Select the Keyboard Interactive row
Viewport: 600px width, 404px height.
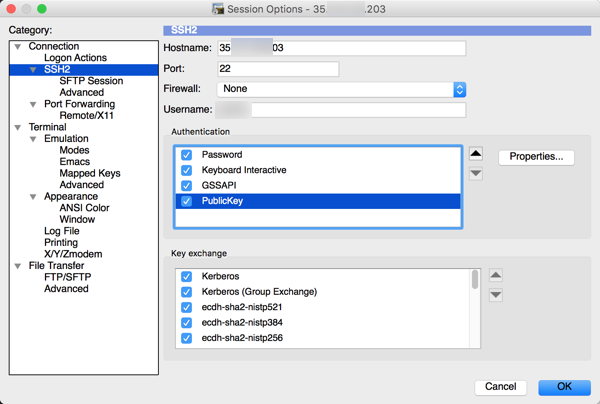point(318,170)
